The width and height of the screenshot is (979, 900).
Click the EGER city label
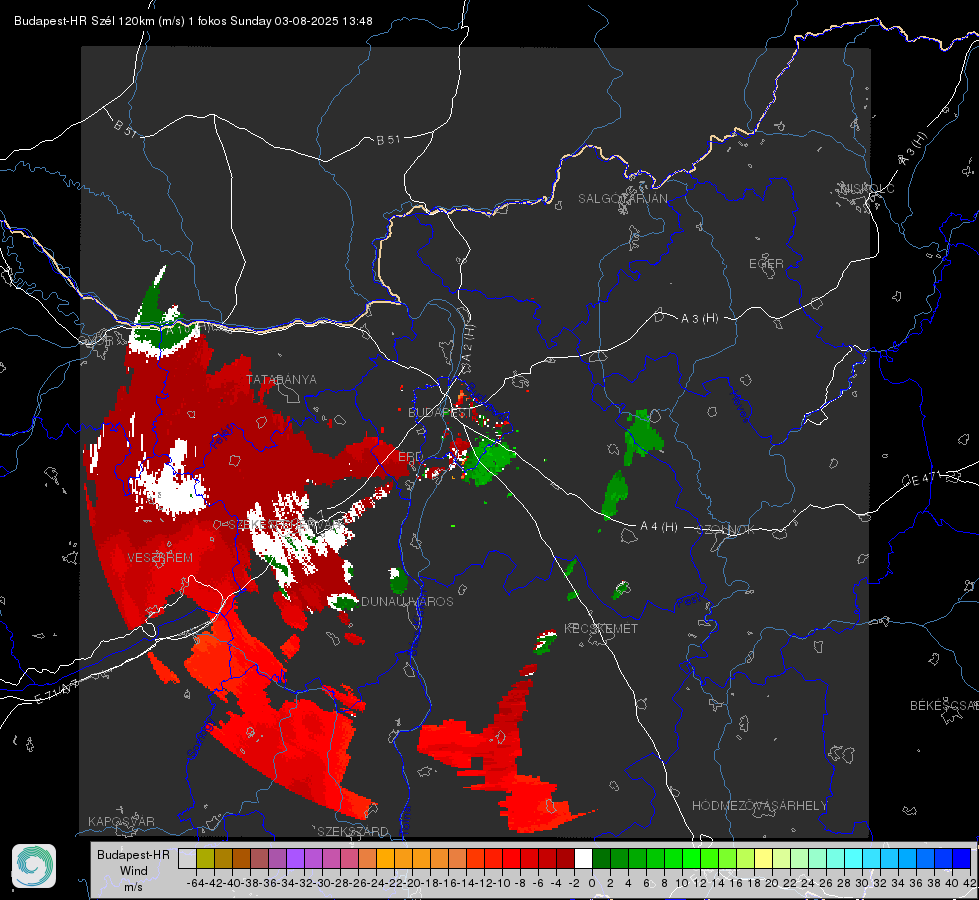click(x=766, y=264)
